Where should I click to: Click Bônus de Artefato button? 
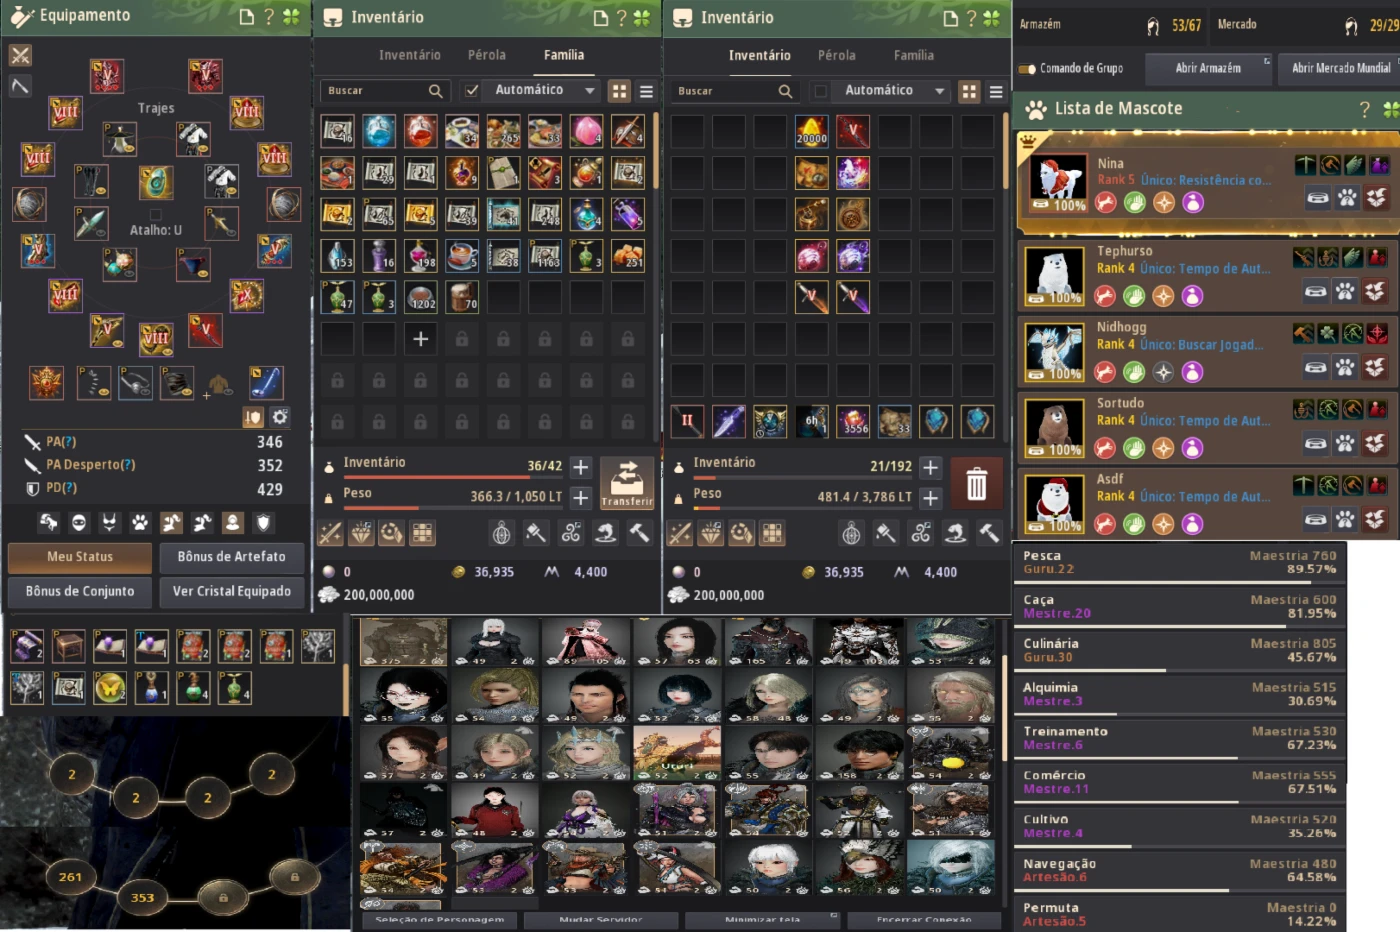coord(232,557)
